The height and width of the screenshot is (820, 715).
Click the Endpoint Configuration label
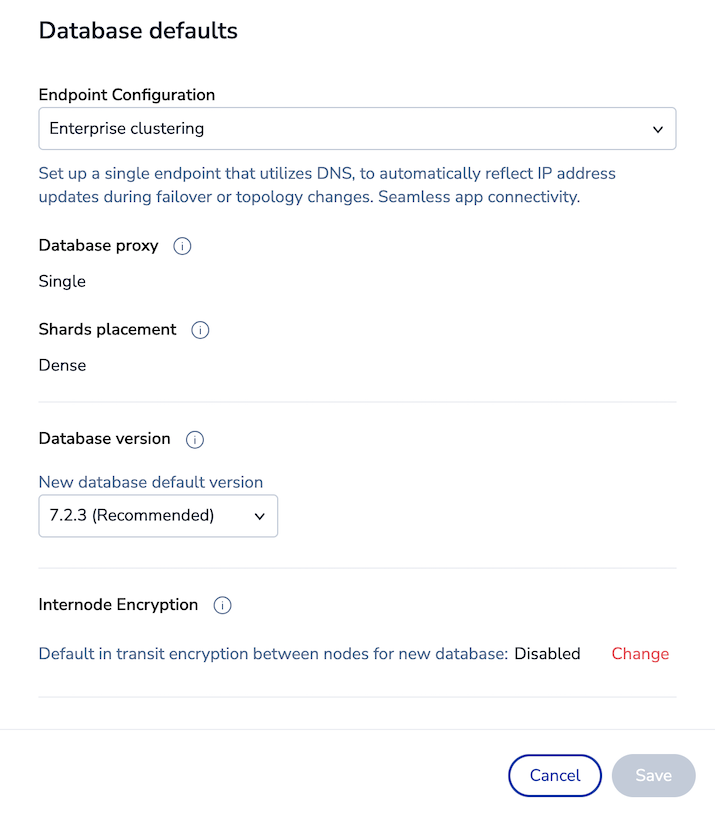tap(127, 95)
